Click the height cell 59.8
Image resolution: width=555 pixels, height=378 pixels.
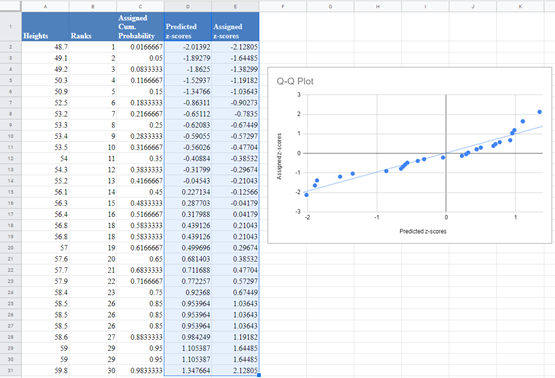pos(46,370)
